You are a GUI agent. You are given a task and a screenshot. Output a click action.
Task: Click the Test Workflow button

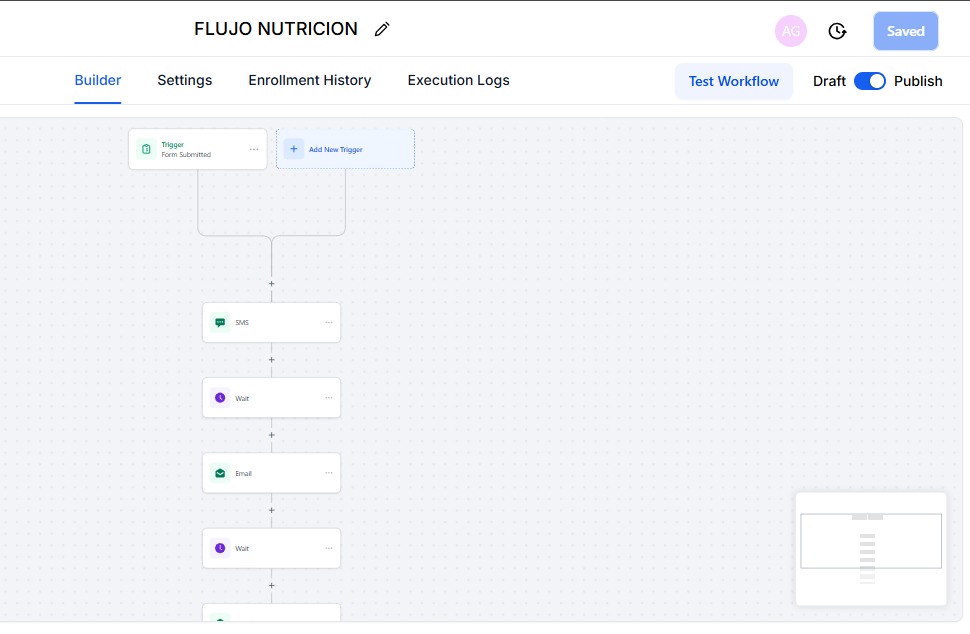(733, 81)
